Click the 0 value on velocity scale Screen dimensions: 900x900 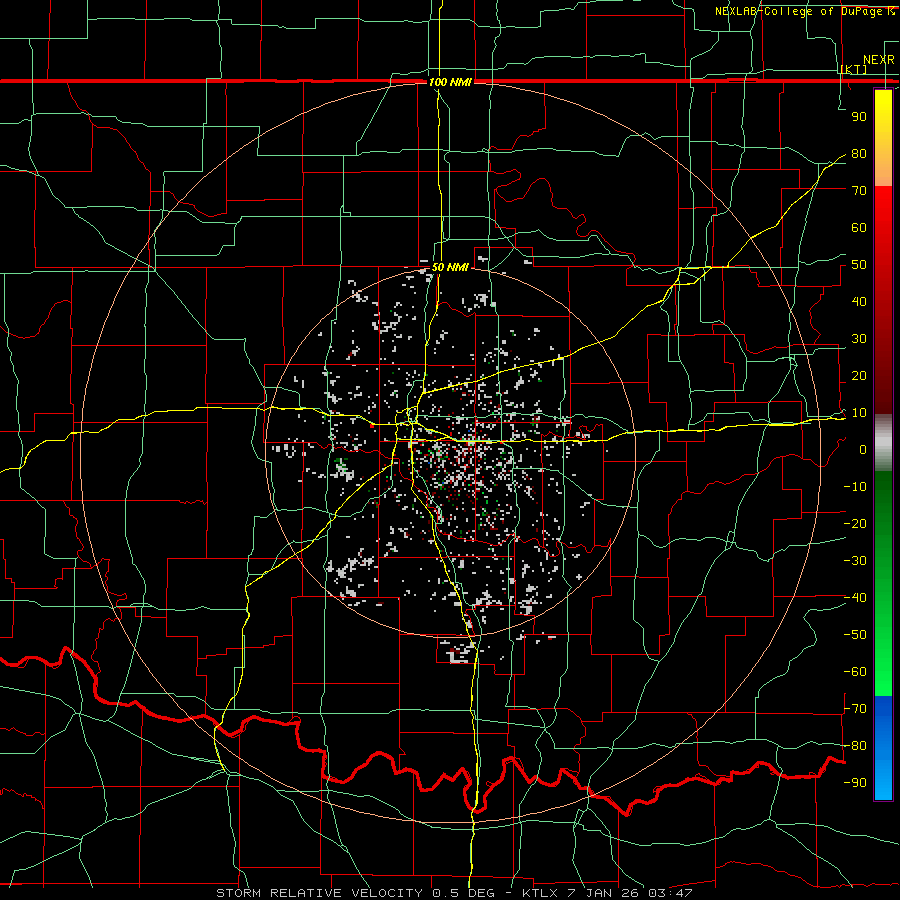[863, 449]
